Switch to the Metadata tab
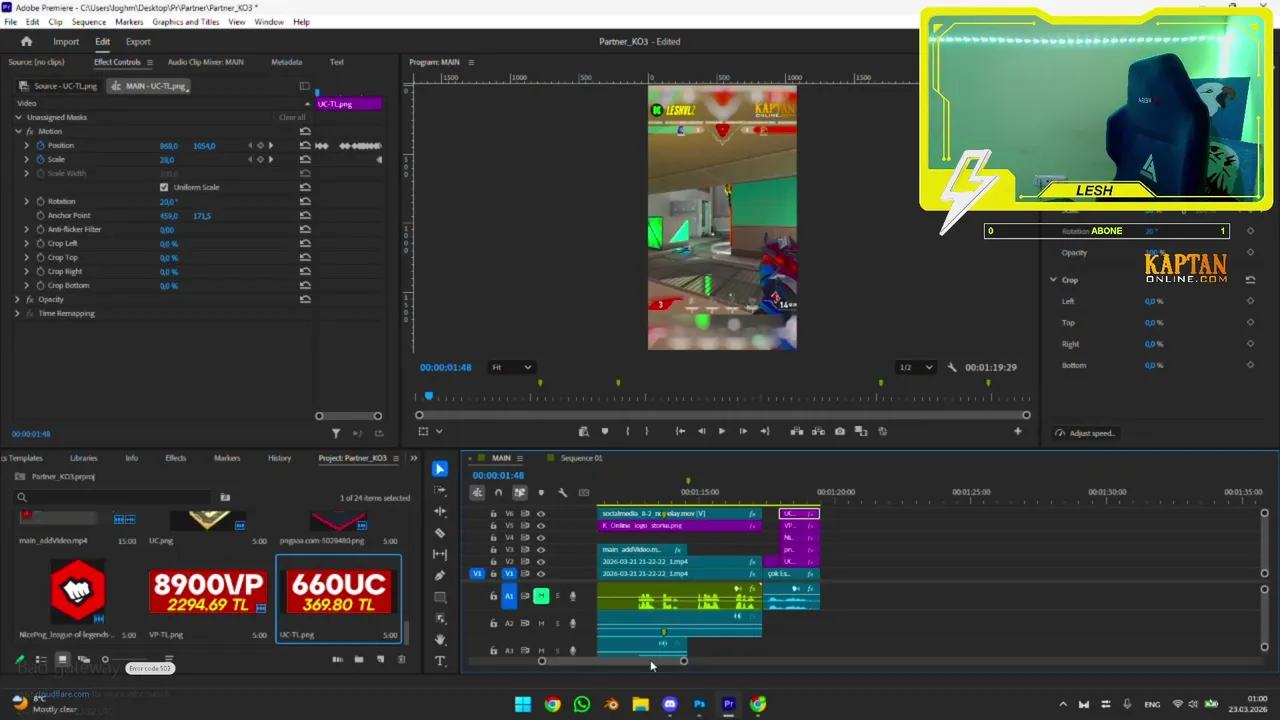 (x=286, y=62)
